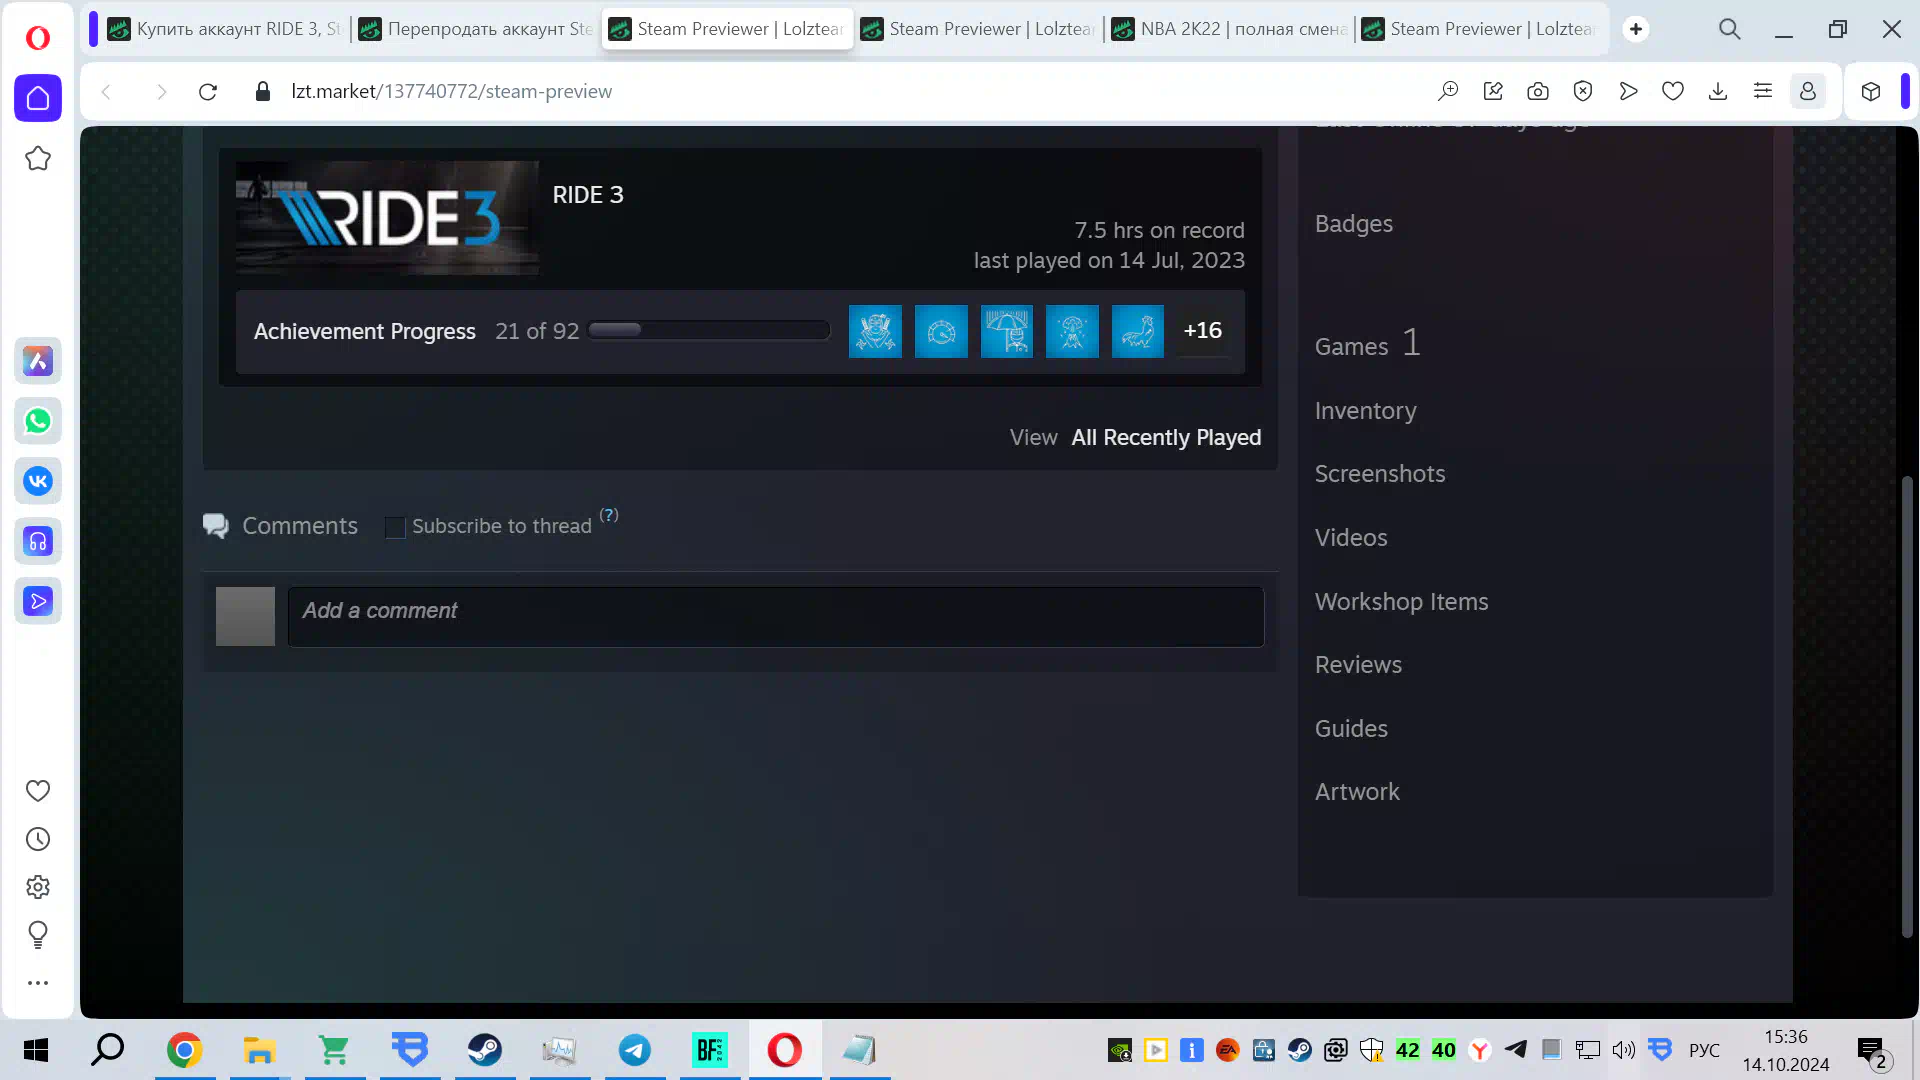Image resolution: width=1920 pixels, height=1080 pixels.
Task: Open Reviews in profile sidebar
Action: 1358,665
